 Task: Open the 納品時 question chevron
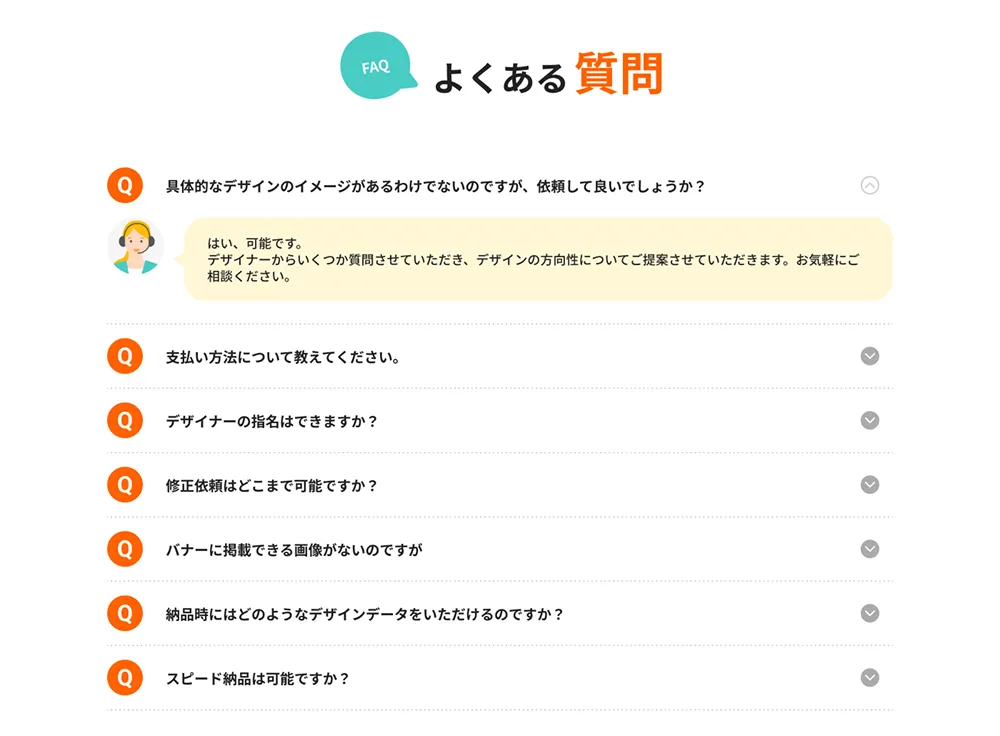(x=869, y=613)
